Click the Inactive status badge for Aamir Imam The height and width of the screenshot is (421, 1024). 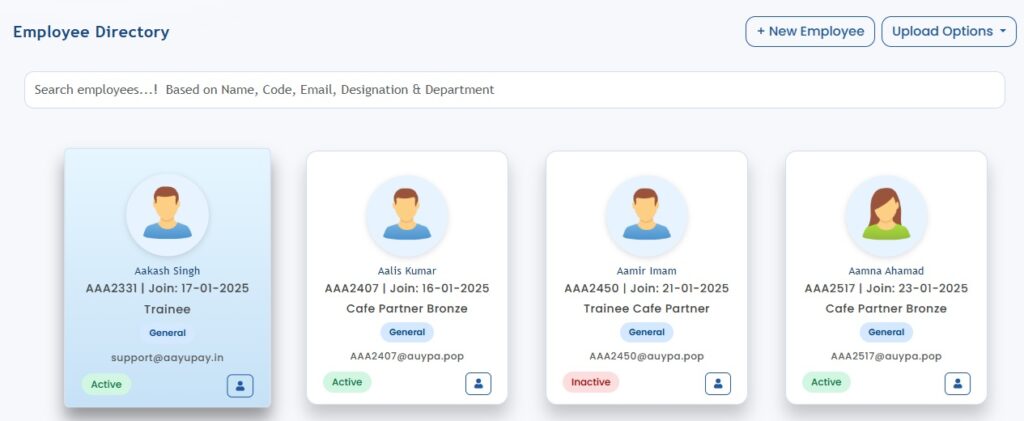coord(591,382)
